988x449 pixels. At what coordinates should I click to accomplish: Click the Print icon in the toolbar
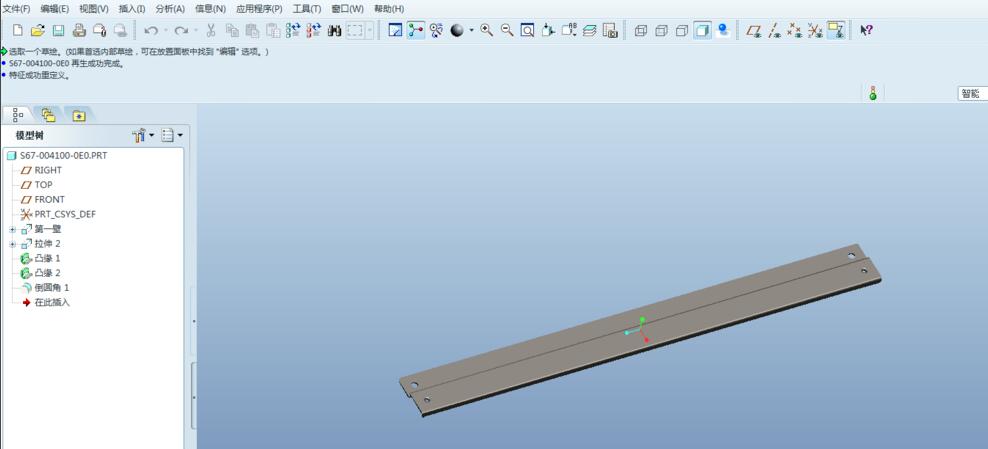click(x=79, y=30)
